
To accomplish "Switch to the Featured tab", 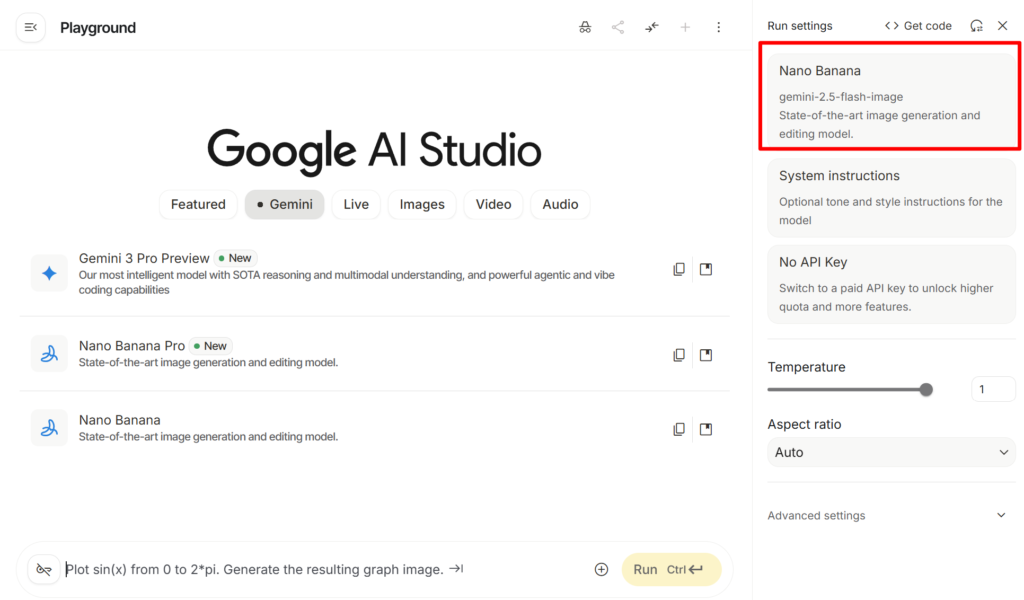I will [198, 204].
